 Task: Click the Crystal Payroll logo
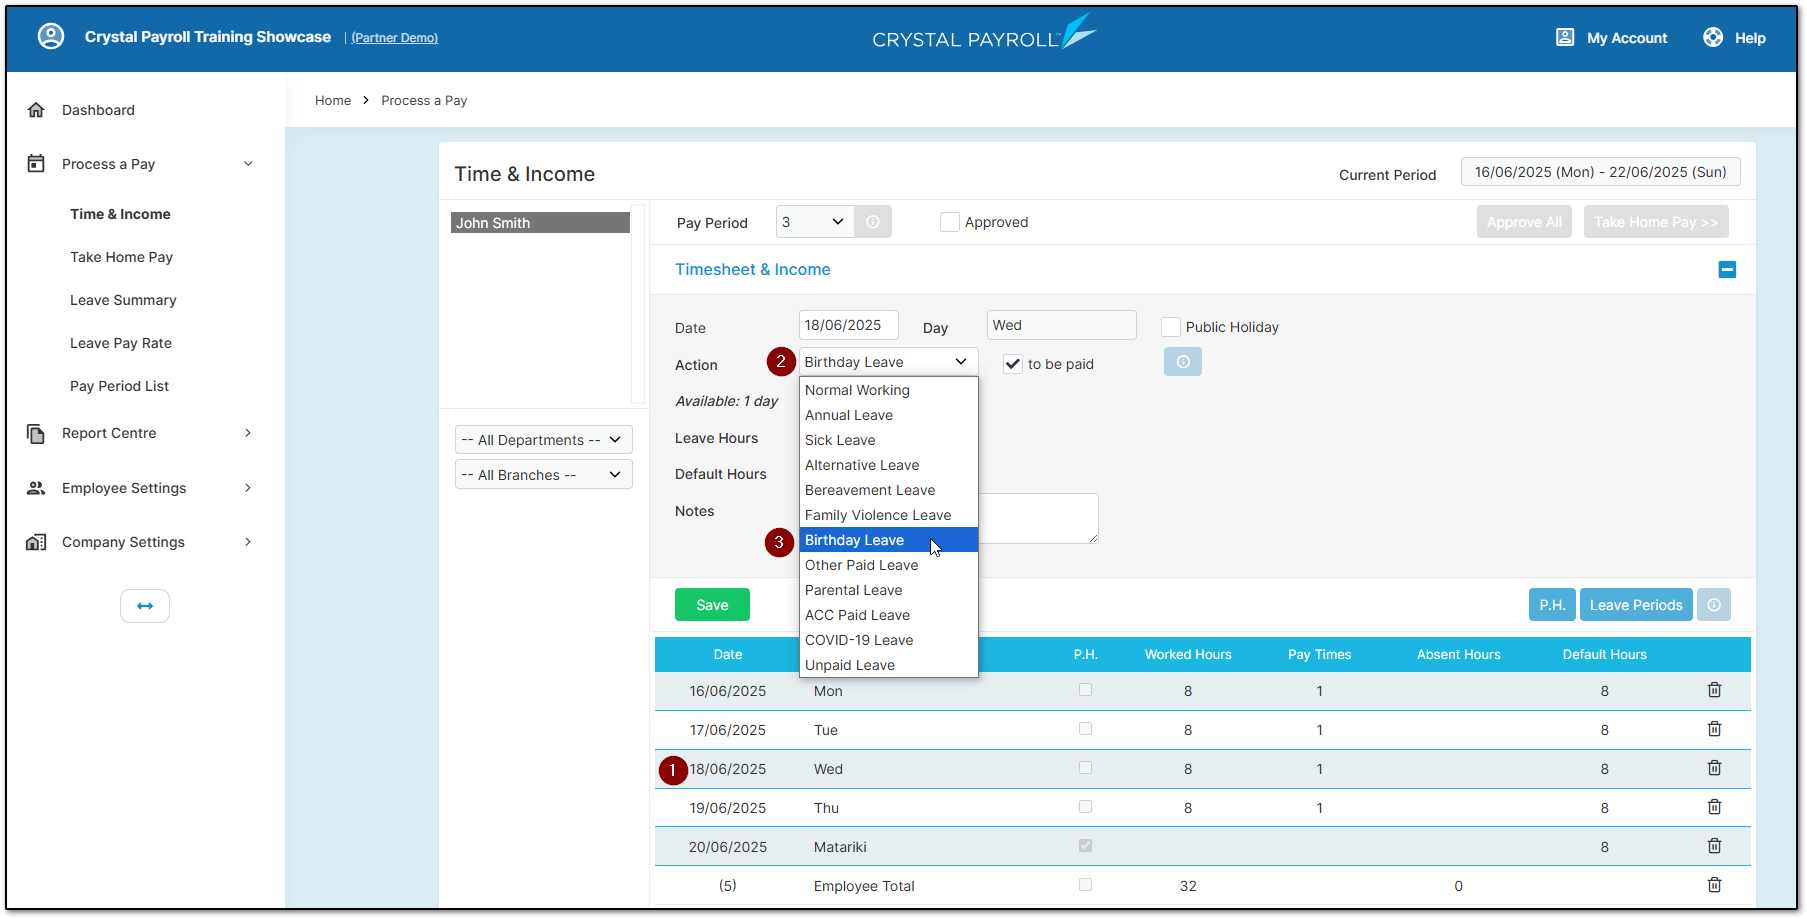click(983, 33)
